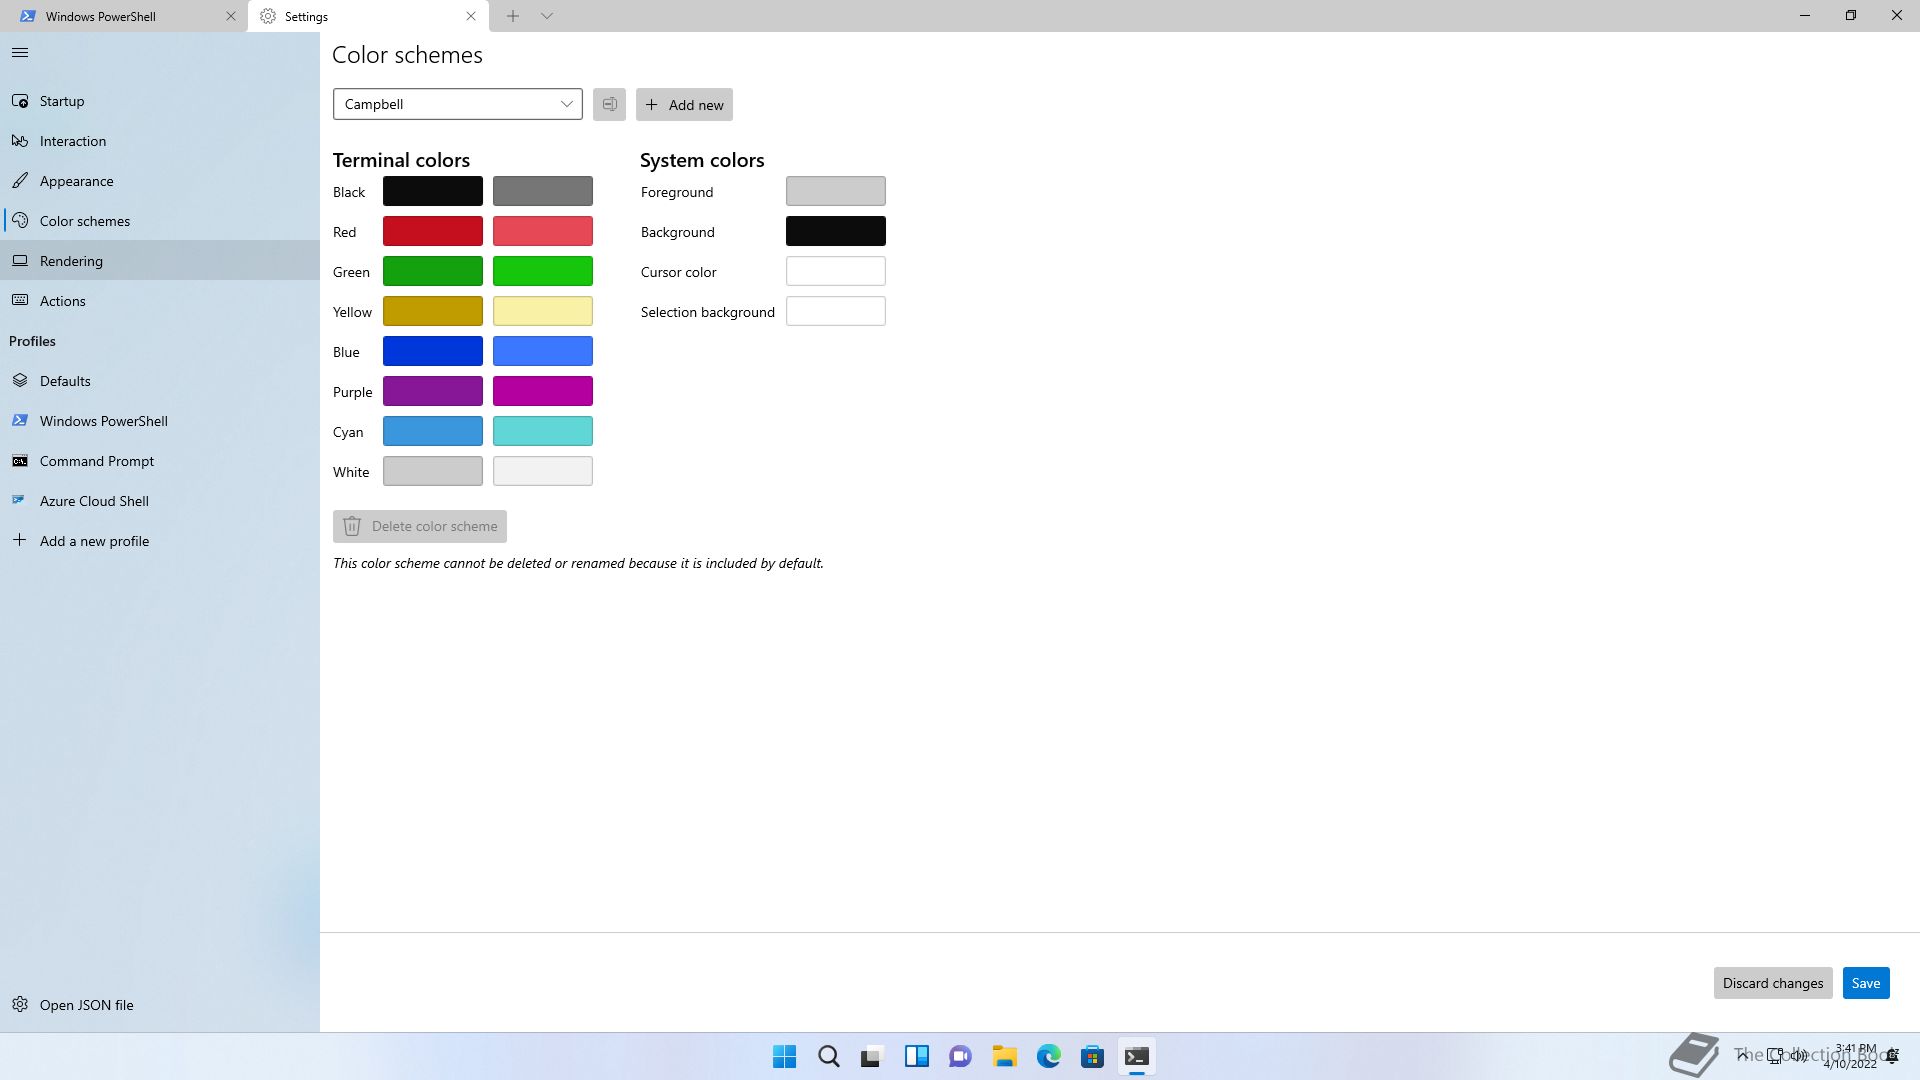Screen dimensions: 1920x1080
Task: Go to Appearance settings
Action: (160, 181)
